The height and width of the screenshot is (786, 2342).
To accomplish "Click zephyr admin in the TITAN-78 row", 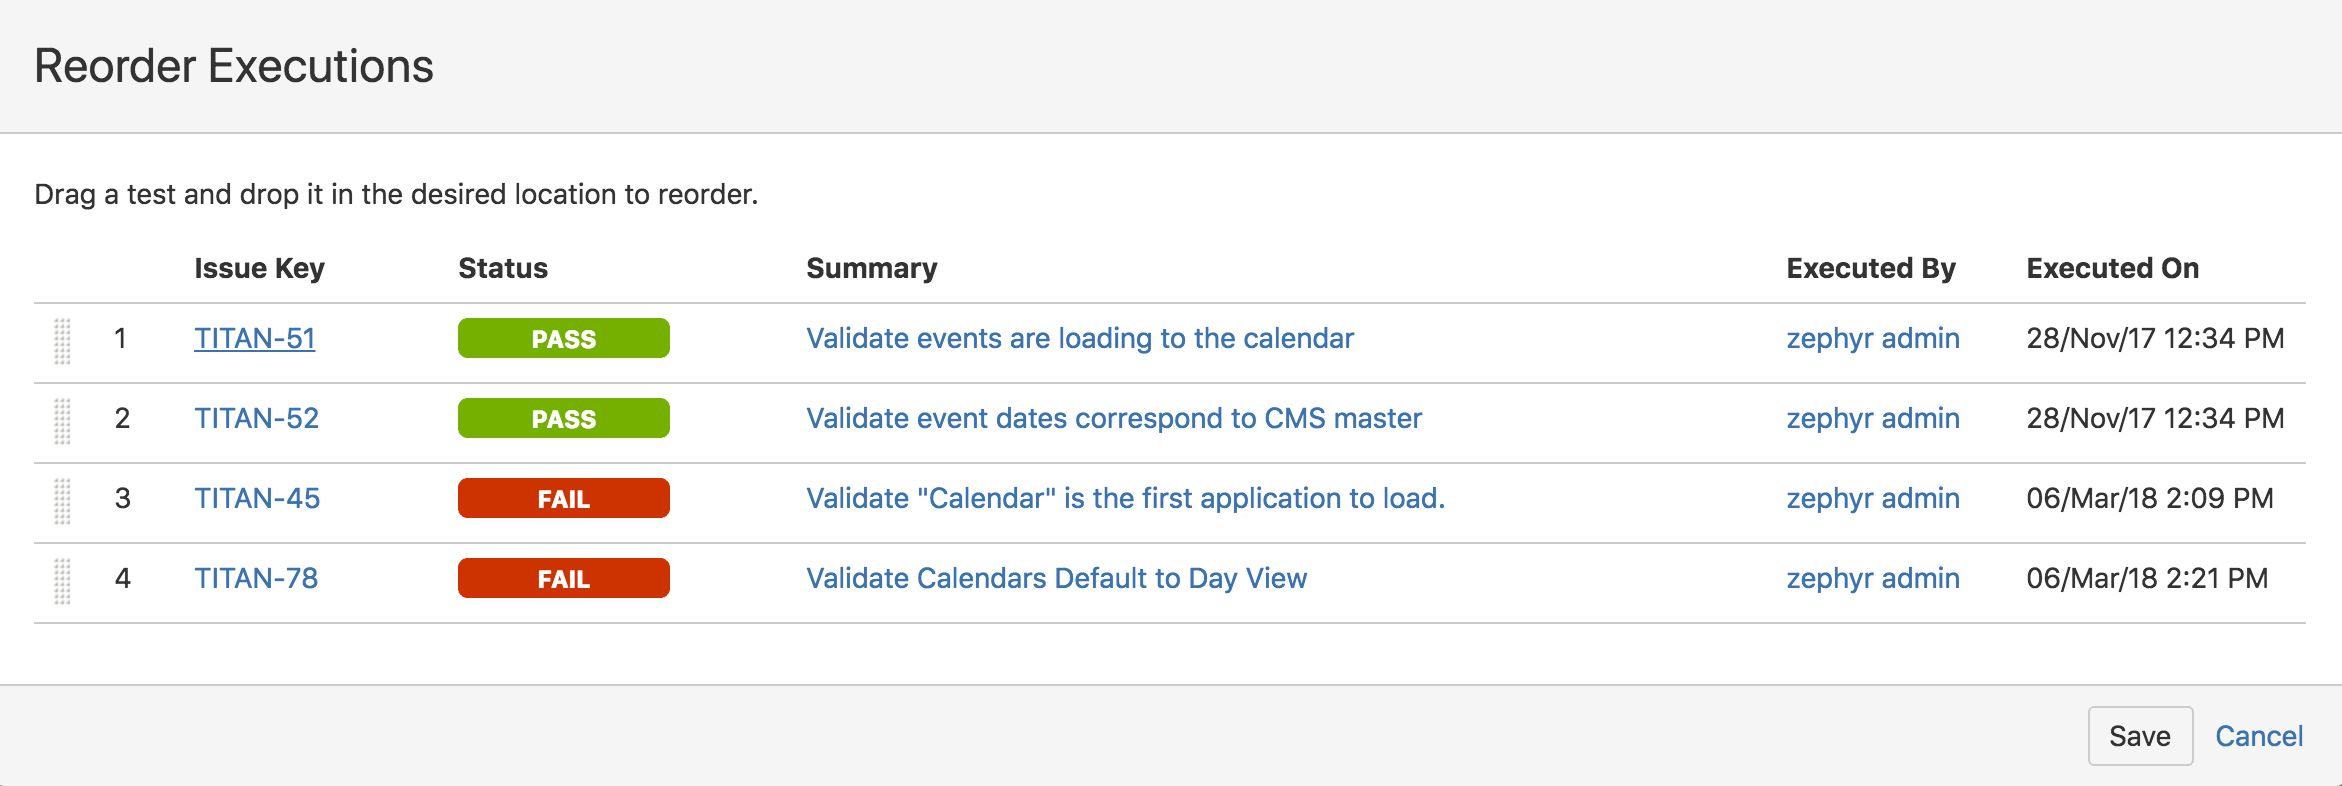I will [x=1873, y=579].
